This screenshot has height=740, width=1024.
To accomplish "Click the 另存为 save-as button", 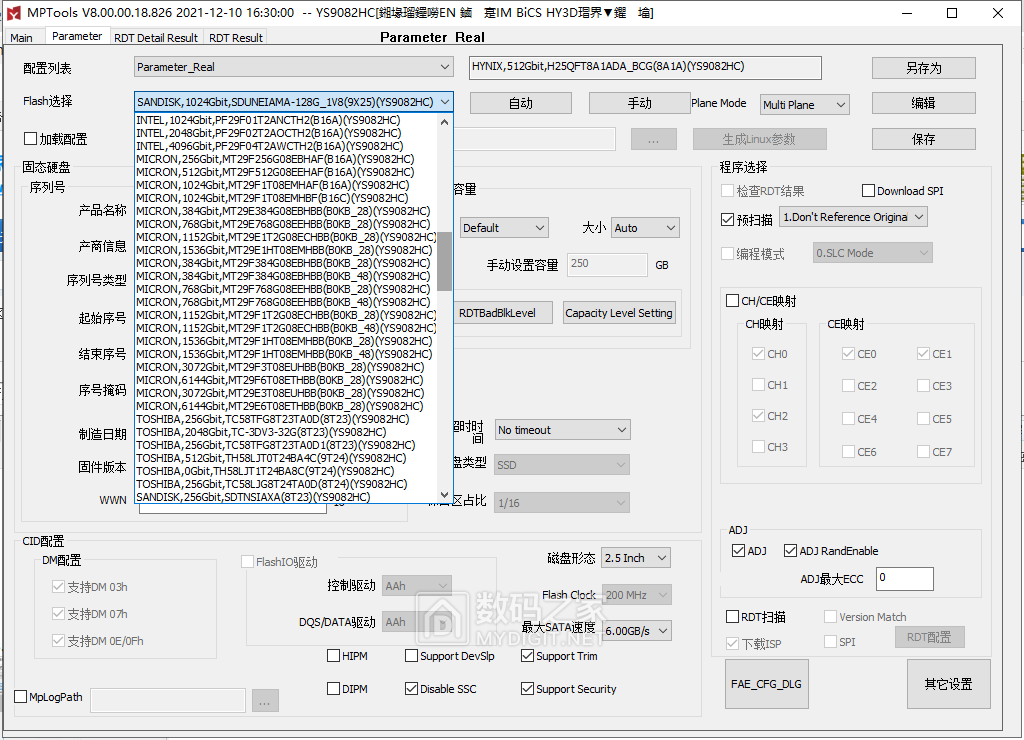I will click(x=921, y=68).
